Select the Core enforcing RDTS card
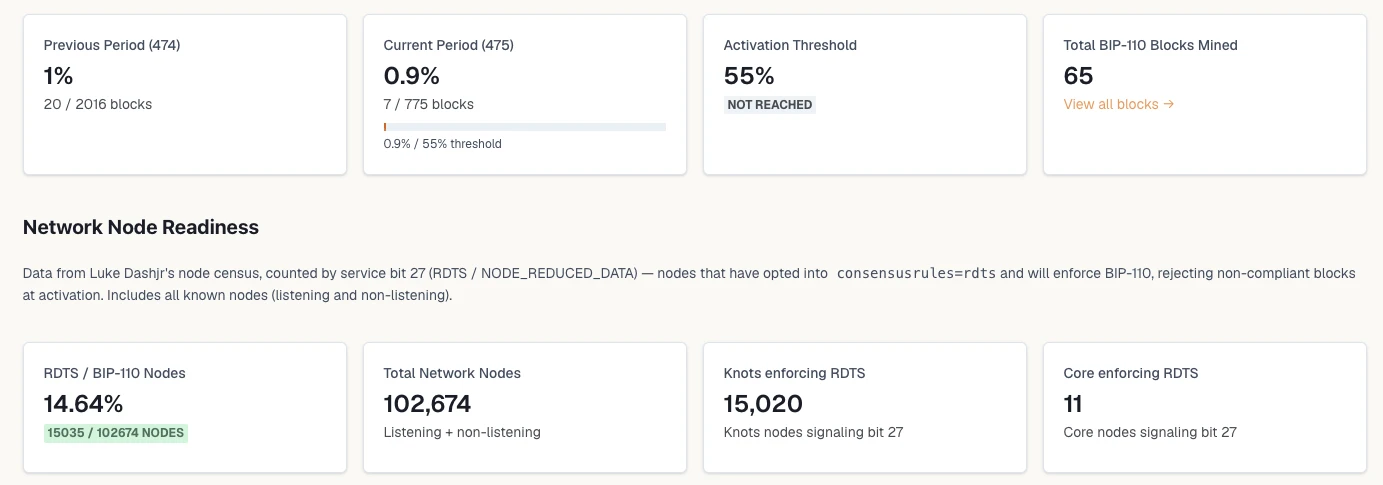This screenshot has height=485, width=1383. point(1205,408)
